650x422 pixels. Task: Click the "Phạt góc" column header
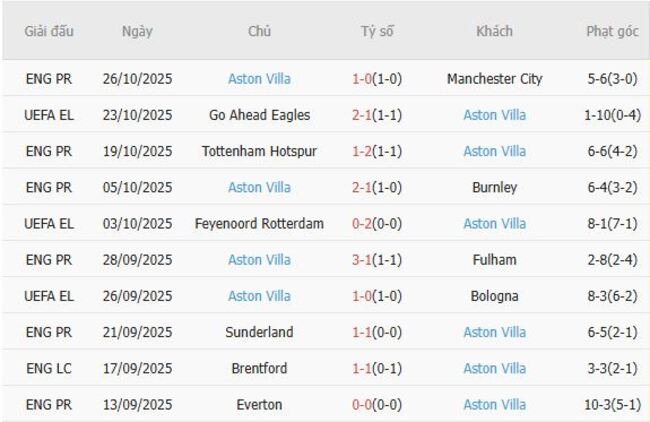pyautogui.click(x=612, y=31)
